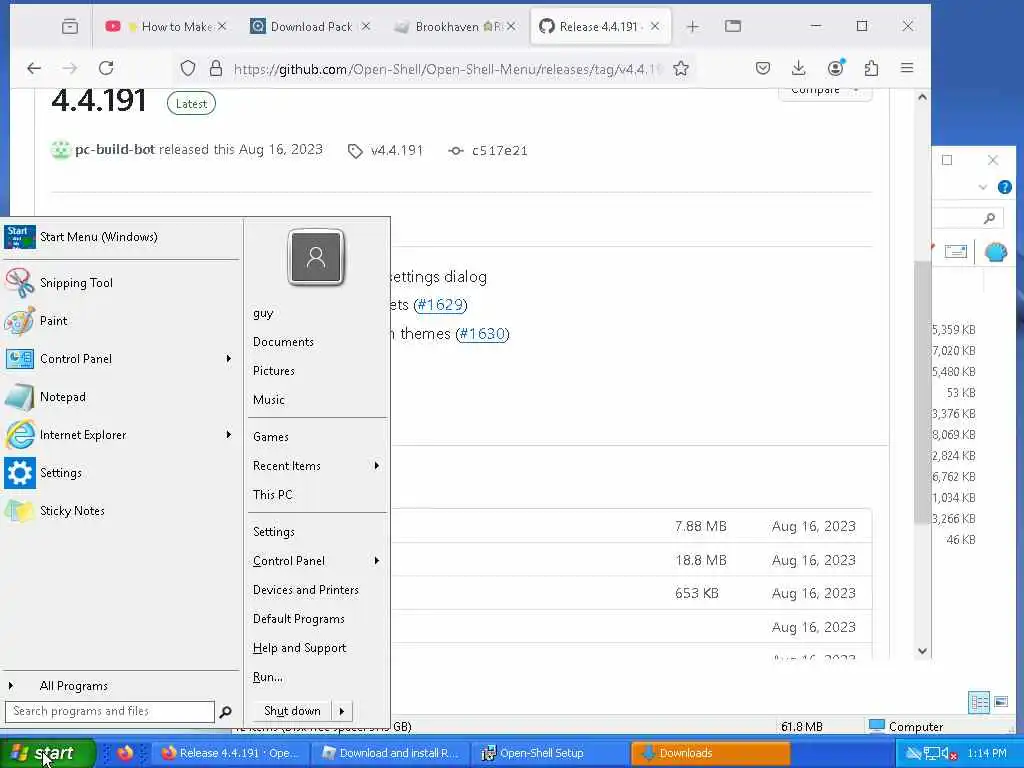Expand Recent Items submenu
This screenshot has width=1024, height=768.
[x=377, y=466]
